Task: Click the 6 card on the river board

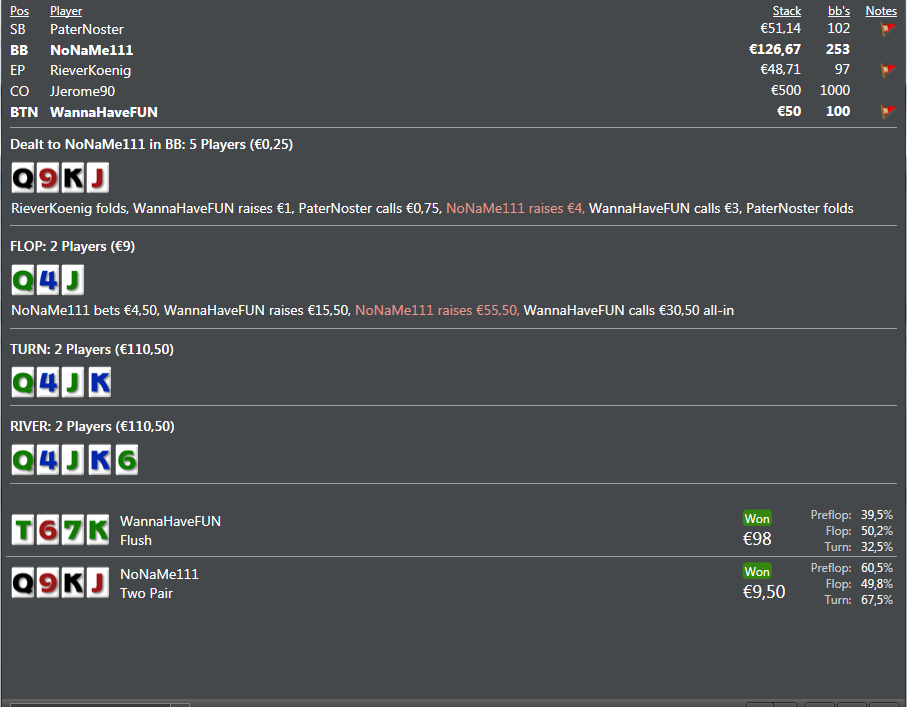Action: 126,460
